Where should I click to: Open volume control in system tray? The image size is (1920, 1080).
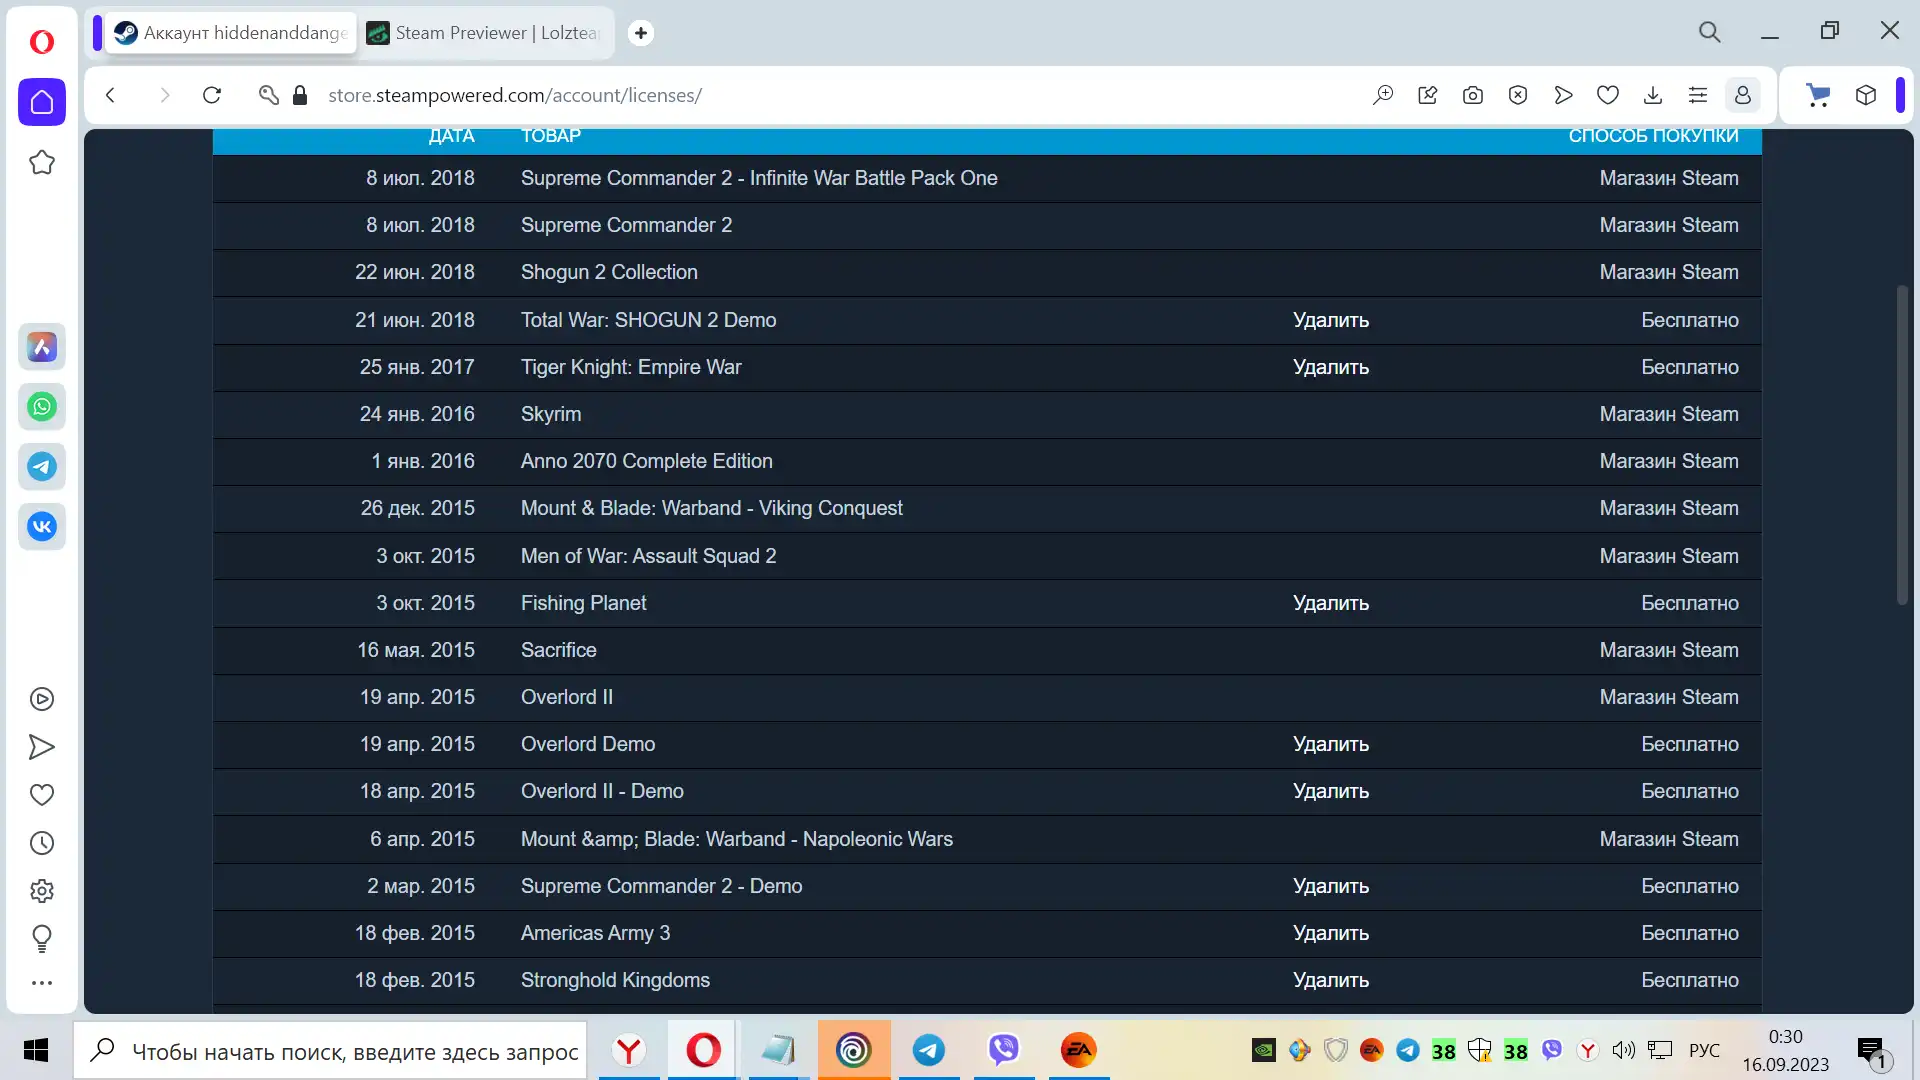point(1623,1050)
